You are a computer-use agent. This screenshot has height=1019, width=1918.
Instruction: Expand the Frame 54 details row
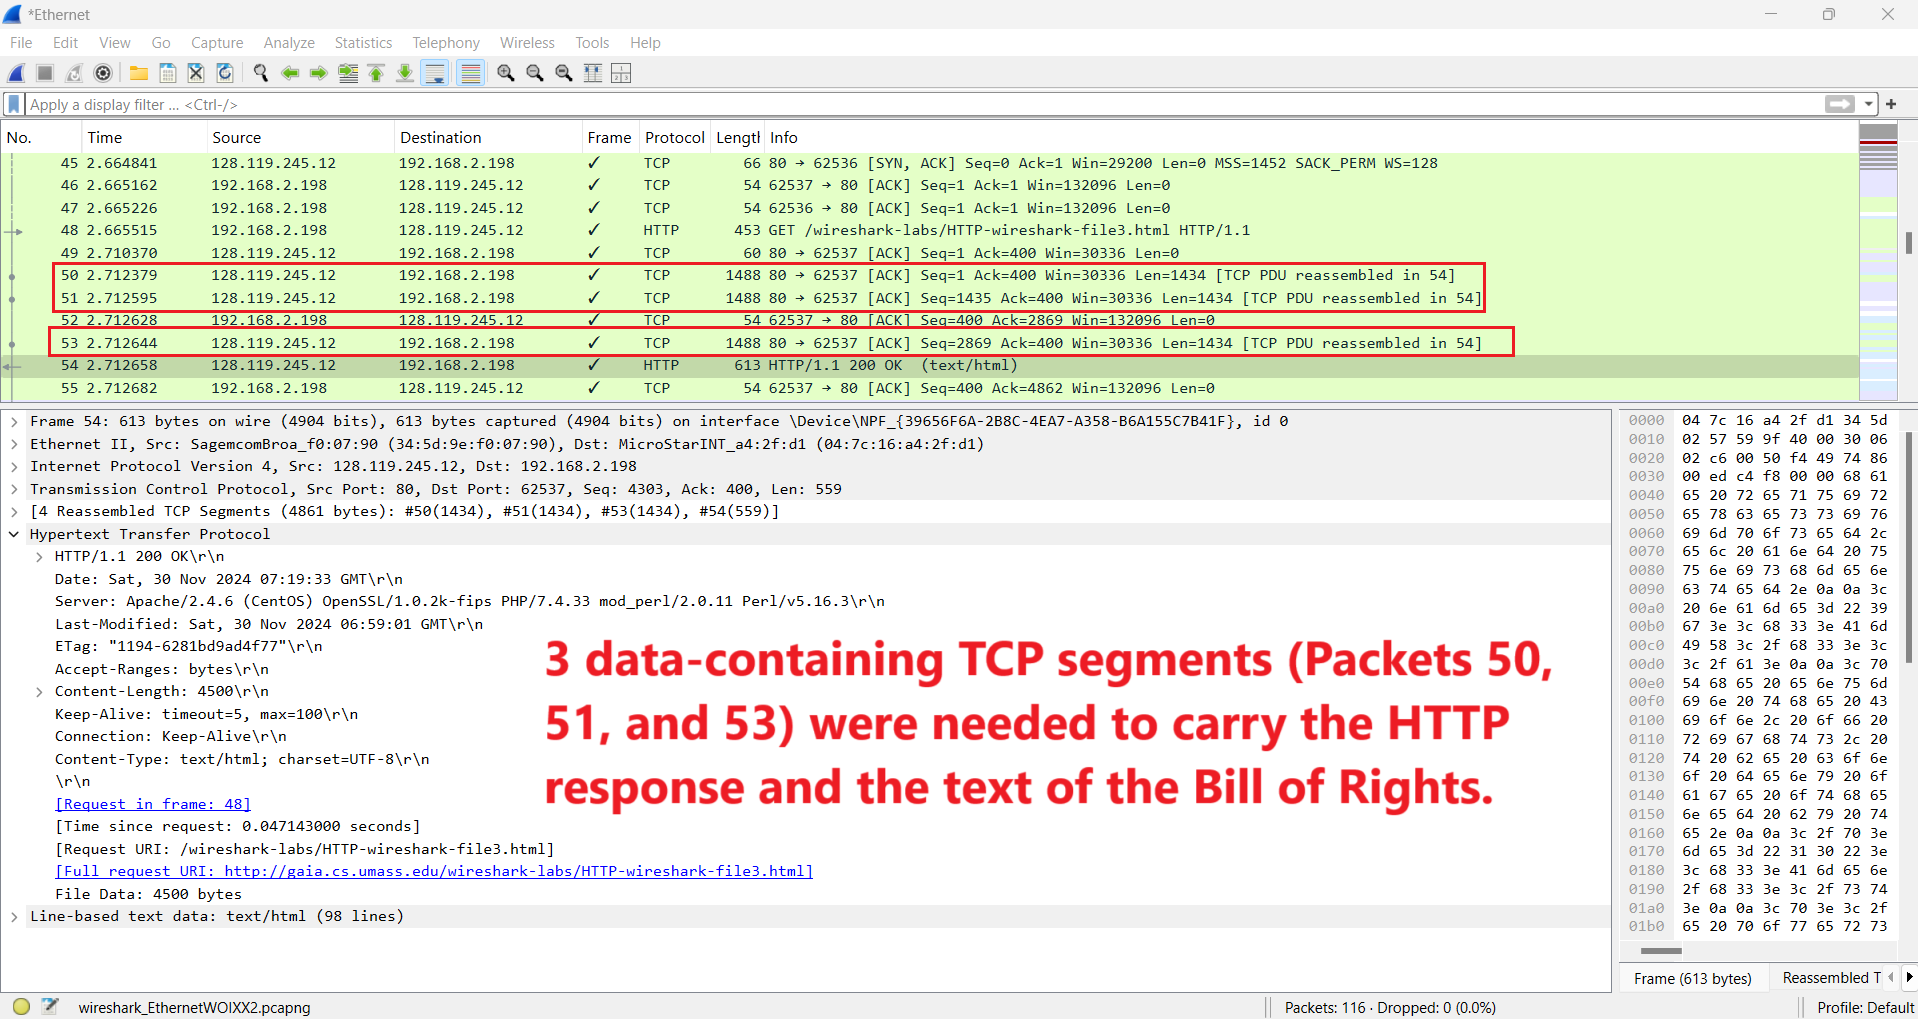click(x=14, y=422)
